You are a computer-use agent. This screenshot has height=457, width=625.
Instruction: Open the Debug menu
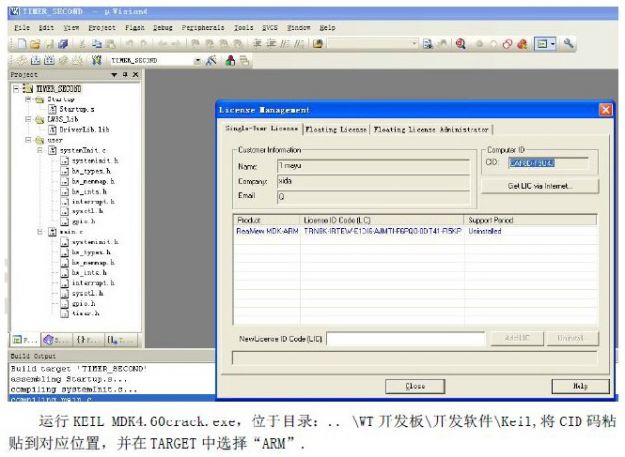[x=163, y=27]
